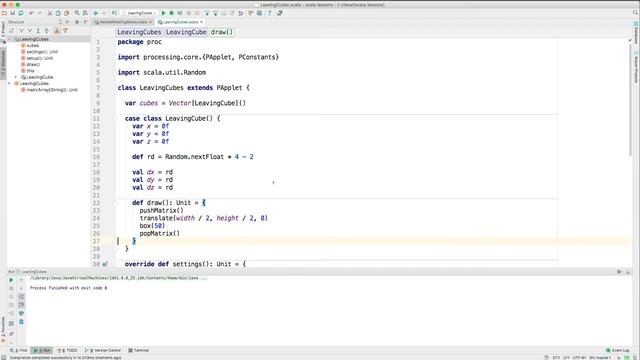
Task: Click the Undo arrow in toolbar
Action: tap(31, 13)
